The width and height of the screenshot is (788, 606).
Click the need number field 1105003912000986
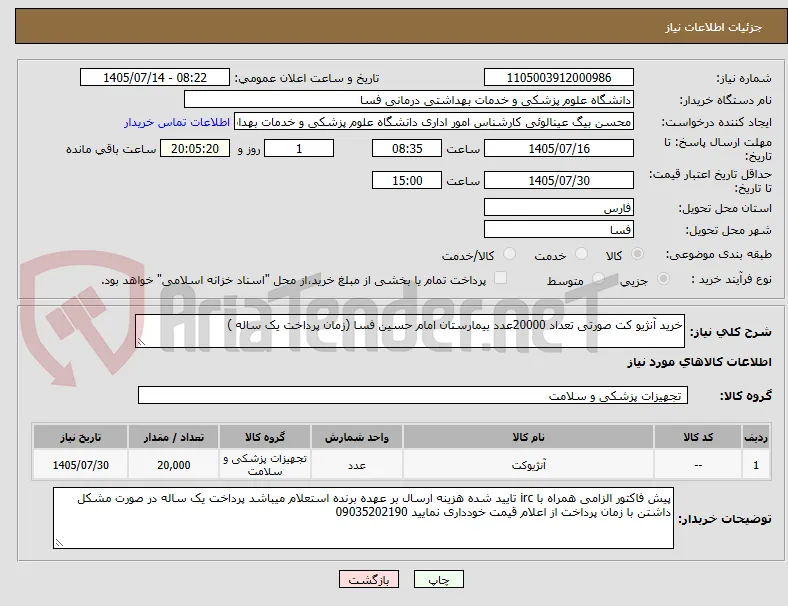559,77
